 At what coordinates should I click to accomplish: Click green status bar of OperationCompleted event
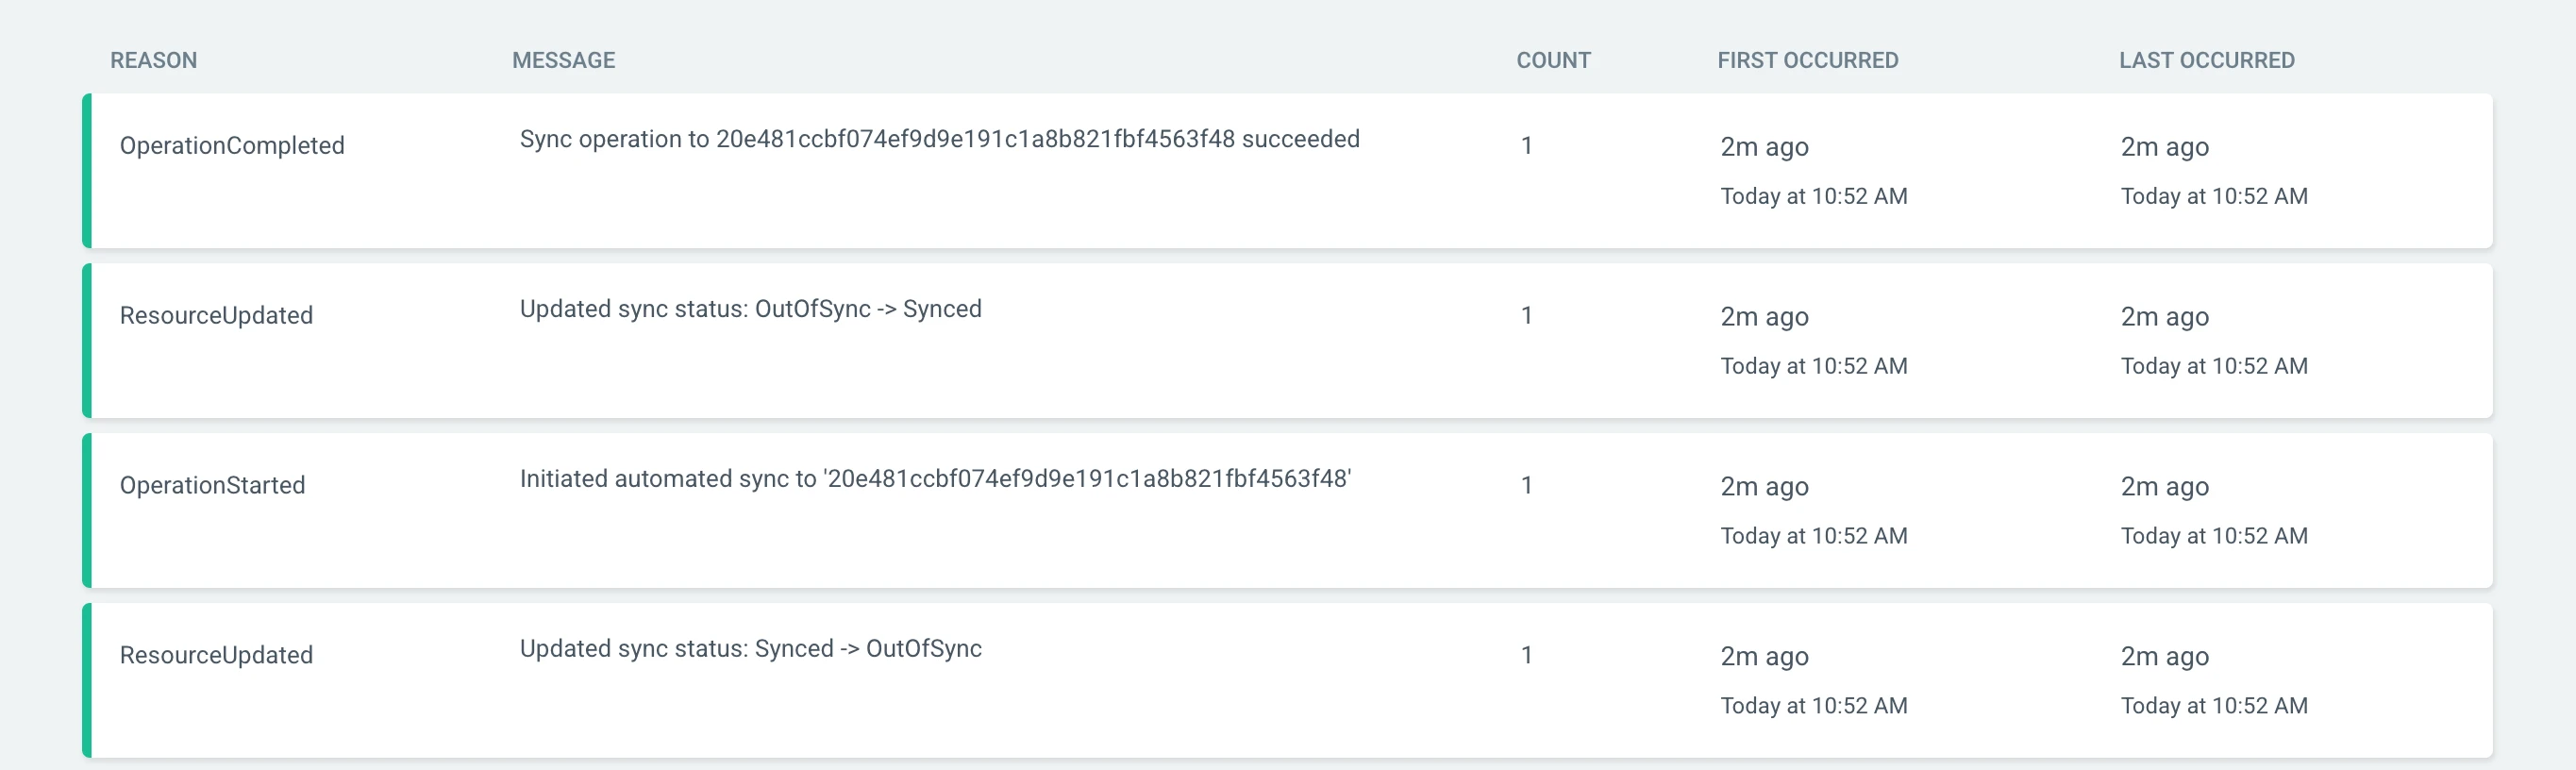87,171
